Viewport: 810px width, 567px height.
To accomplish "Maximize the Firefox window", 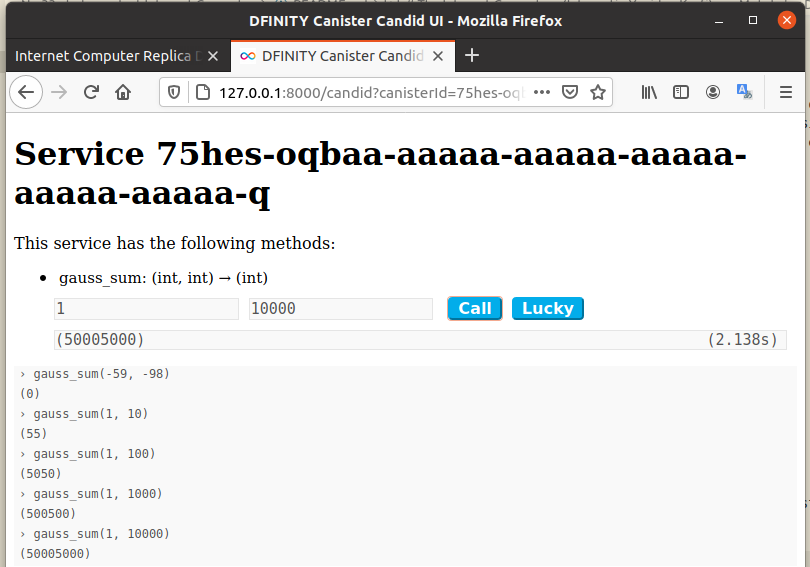I will coord(753,21).
